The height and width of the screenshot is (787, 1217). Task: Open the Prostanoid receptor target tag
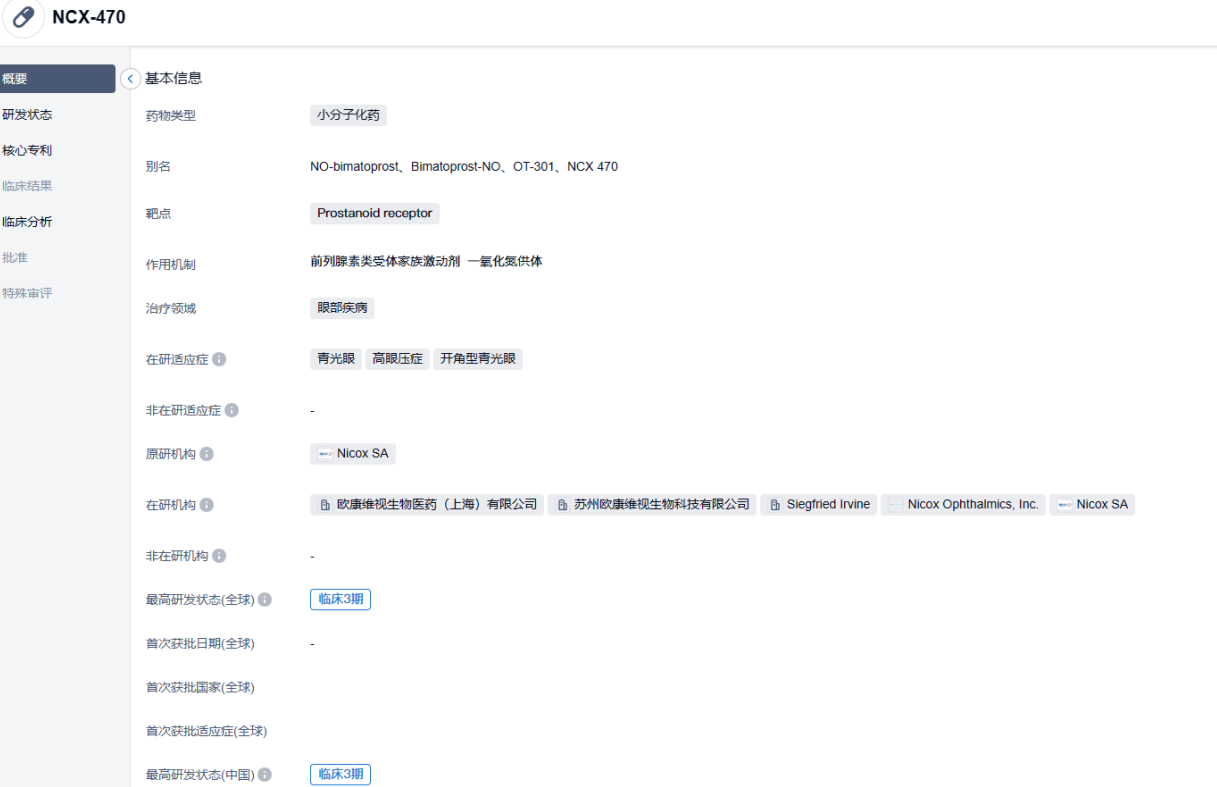point(374,213)
